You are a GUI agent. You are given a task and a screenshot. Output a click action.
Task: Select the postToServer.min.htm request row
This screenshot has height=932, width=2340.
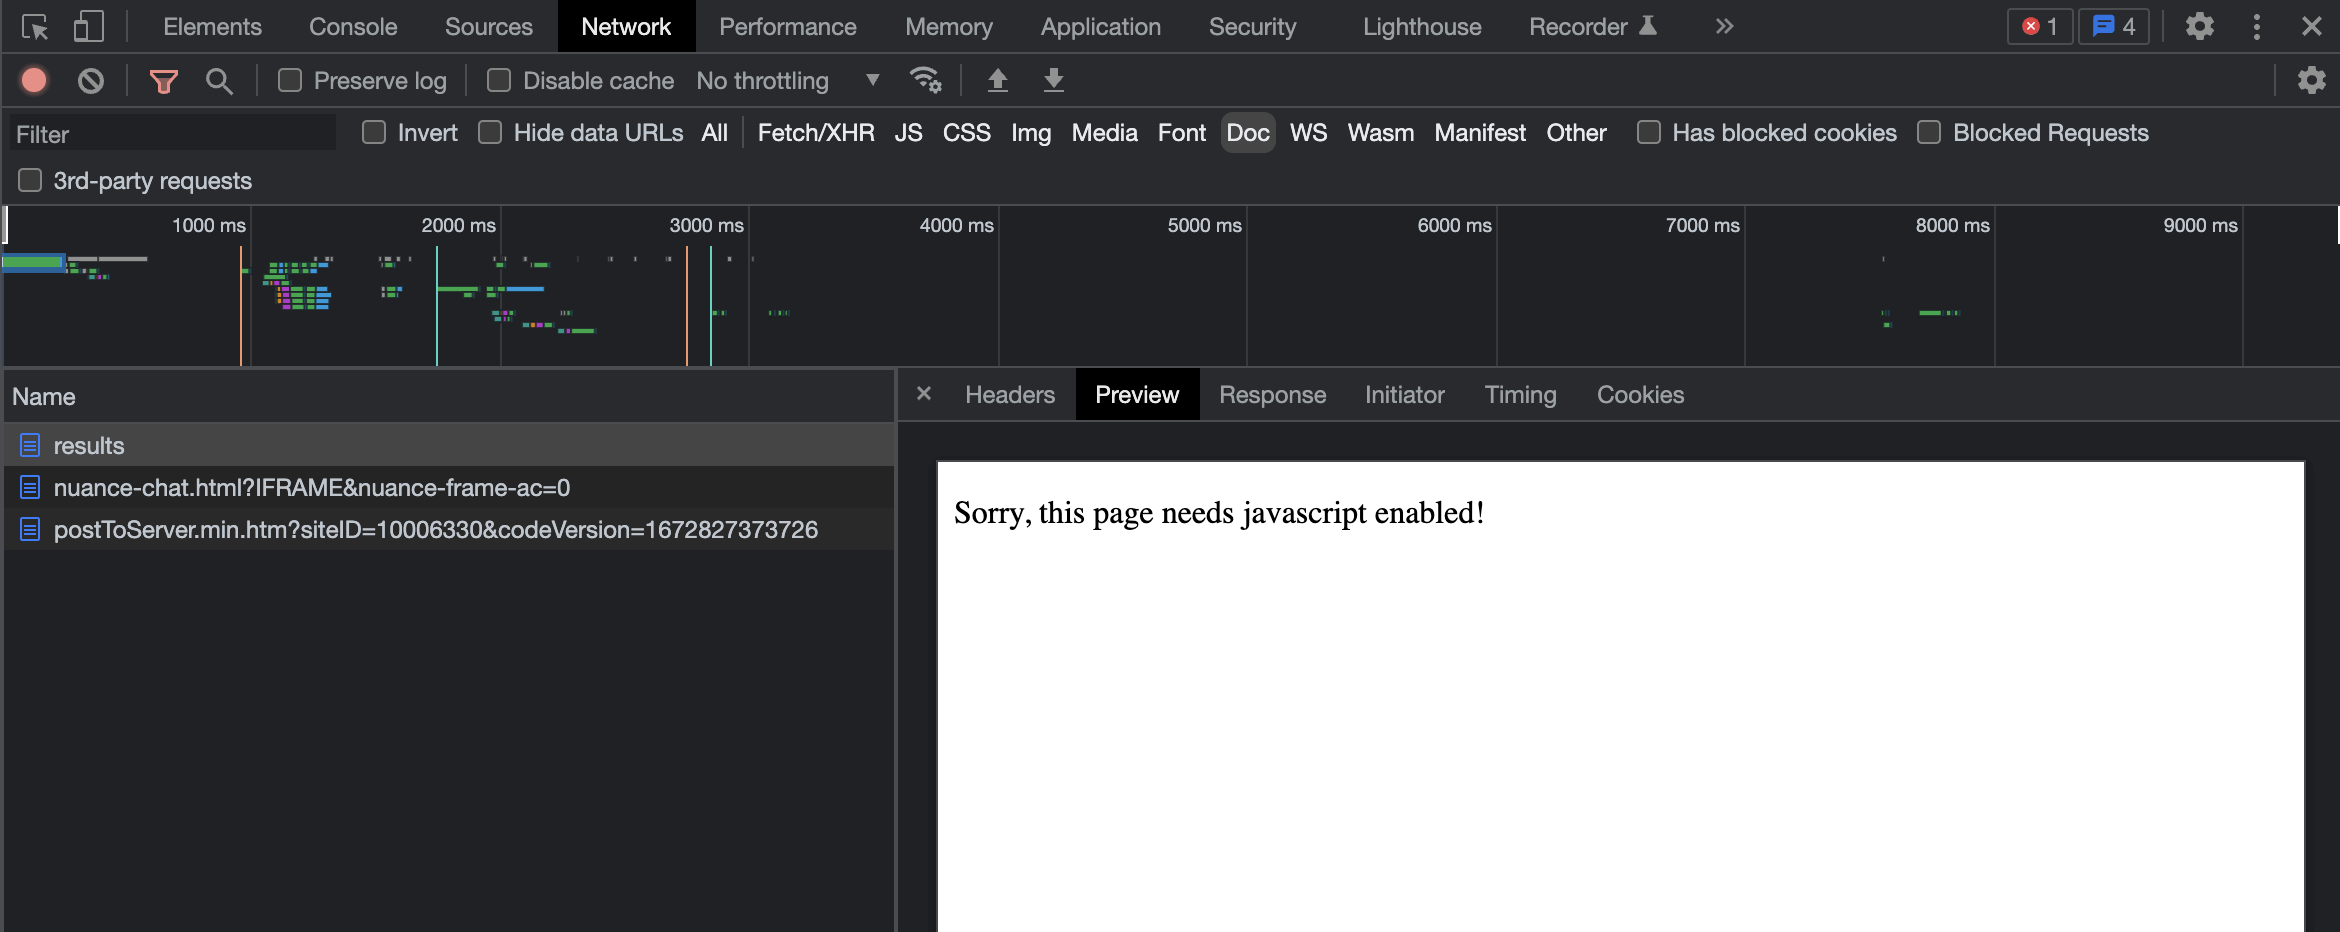(x=448, y=530)
